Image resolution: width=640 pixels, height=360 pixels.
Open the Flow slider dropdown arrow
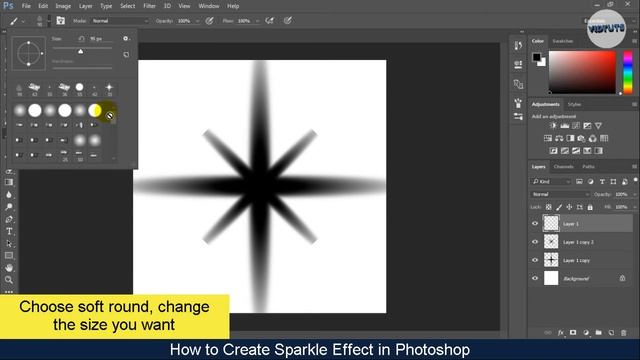click(257, 21)
